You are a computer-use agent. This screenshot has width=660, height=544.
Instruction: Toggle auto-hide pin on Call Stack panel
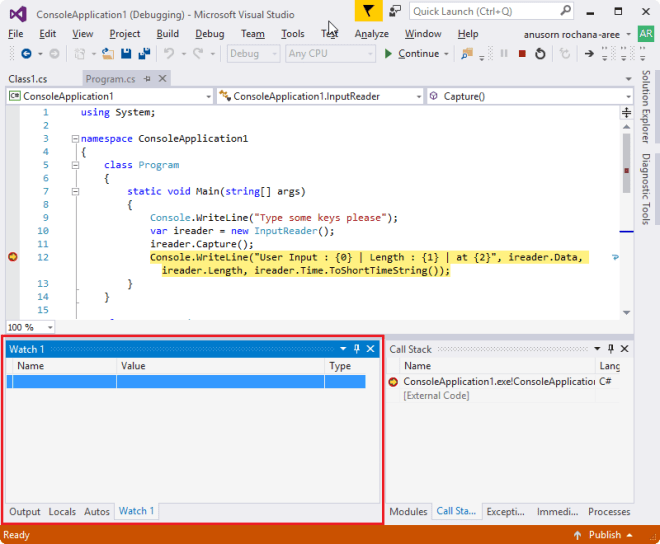point(611,349)
